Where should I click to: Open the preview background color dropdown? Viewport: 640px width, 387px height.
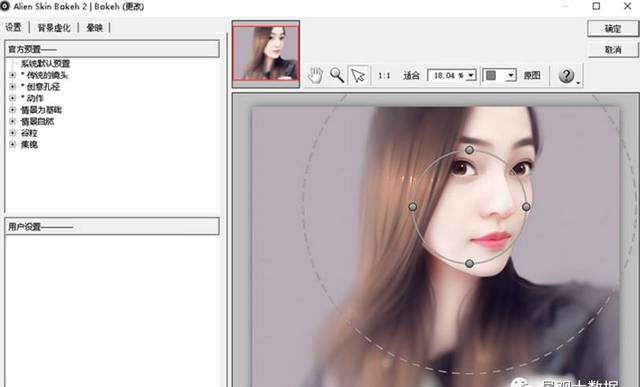(511, 76)
